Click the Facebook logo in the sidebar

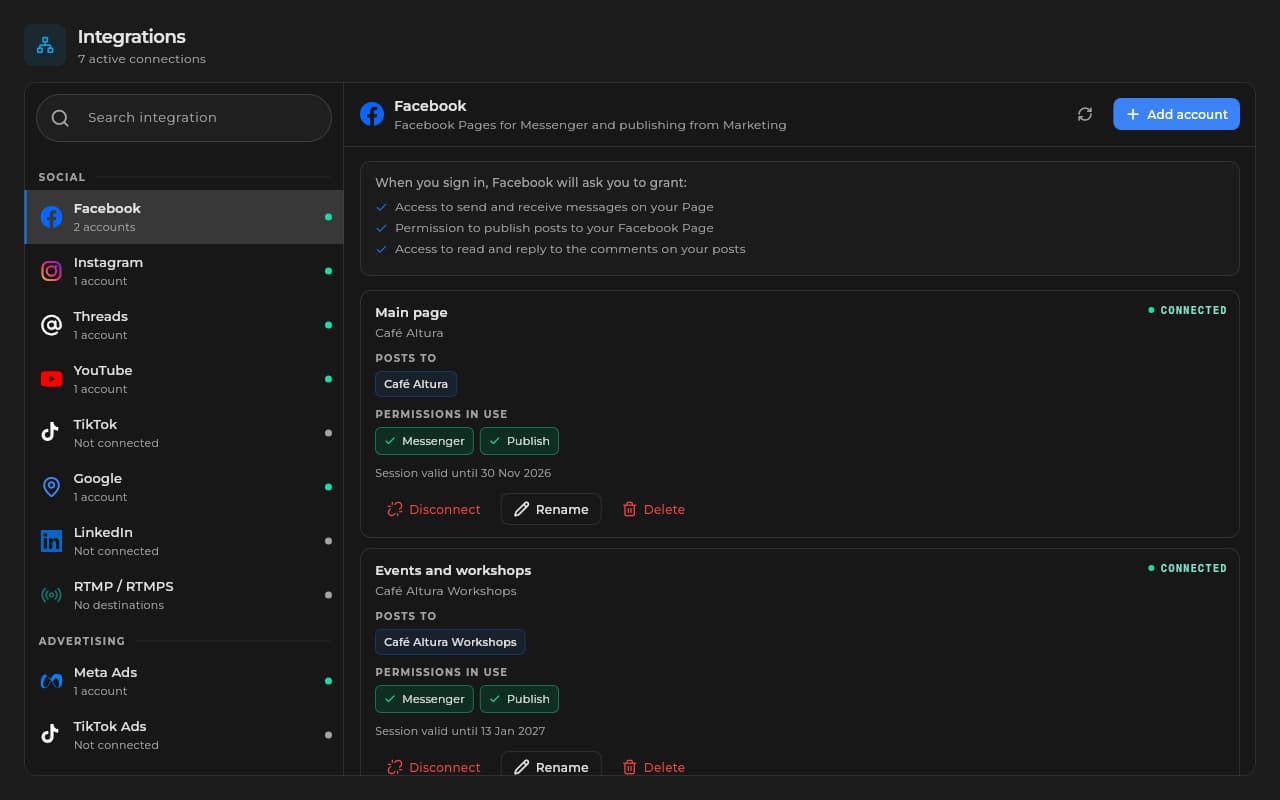[51, 217]
